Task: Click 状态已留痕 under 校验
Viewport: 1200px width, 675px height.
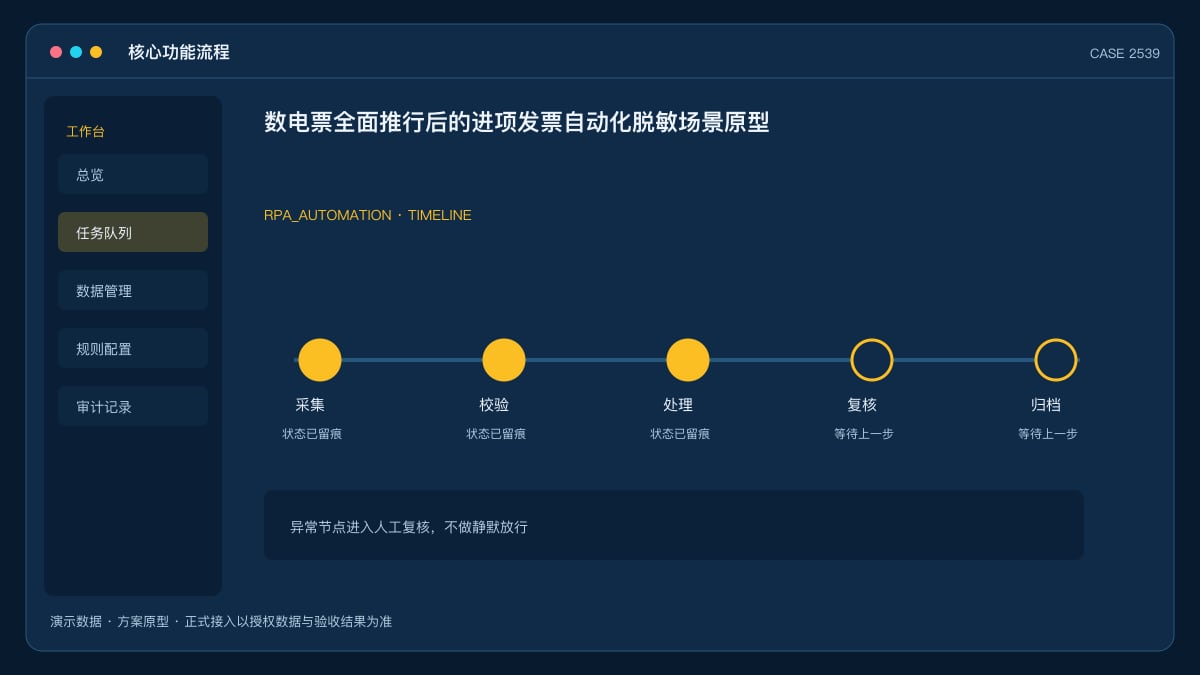Action: click(496, 434)
